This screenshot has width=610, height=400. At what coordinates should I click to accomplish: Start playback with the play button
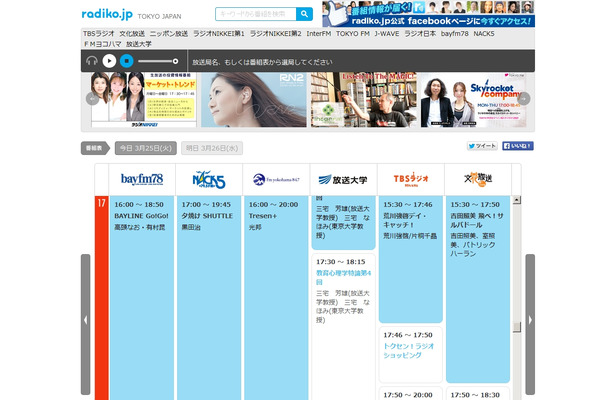point(109,61)
